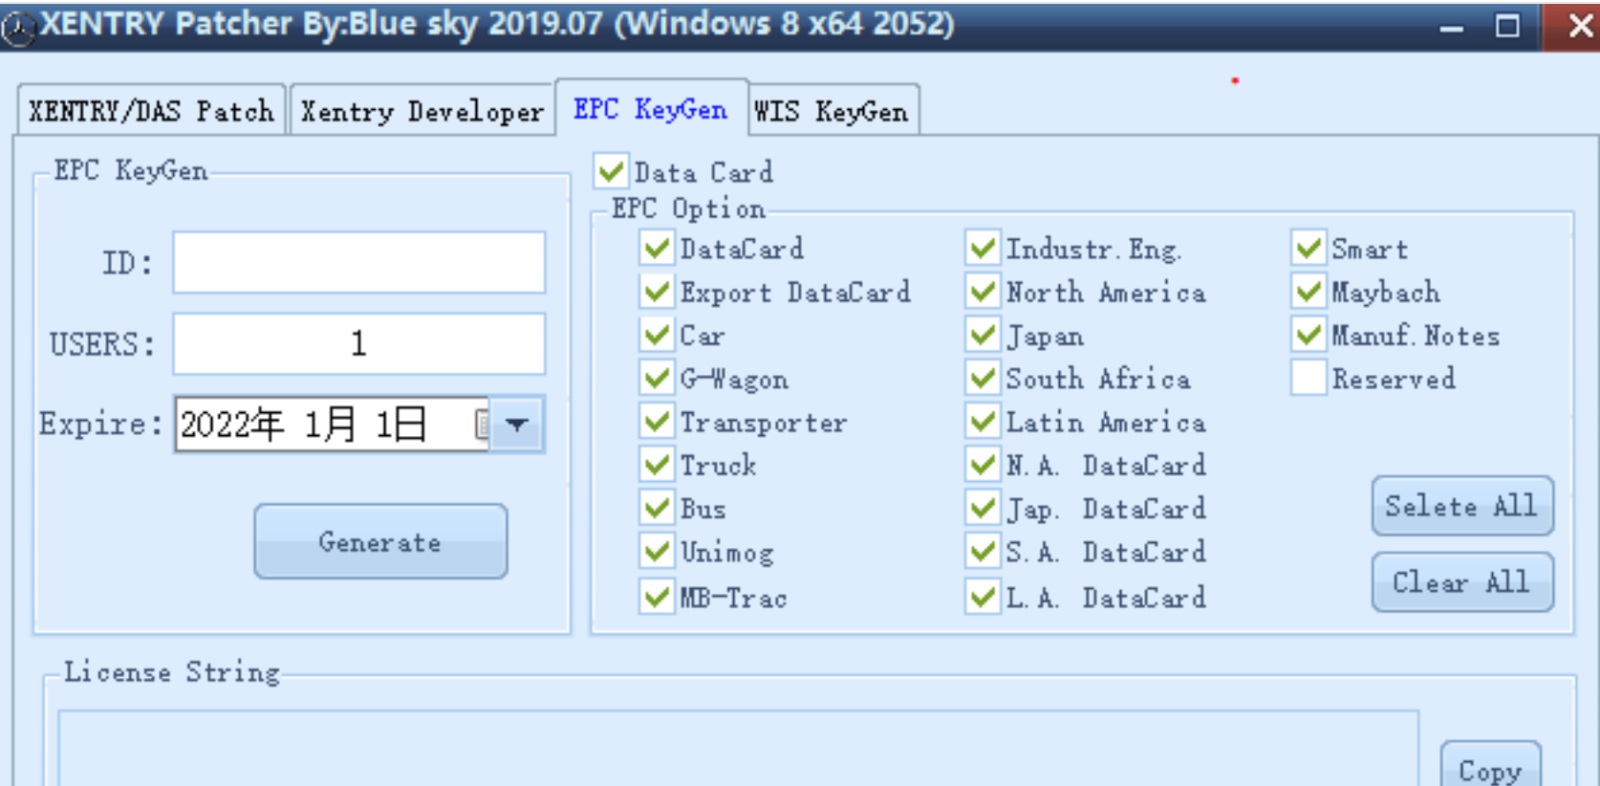Click the Clear All button
Screen dimensions: 1600x786
pos(1462,582)
